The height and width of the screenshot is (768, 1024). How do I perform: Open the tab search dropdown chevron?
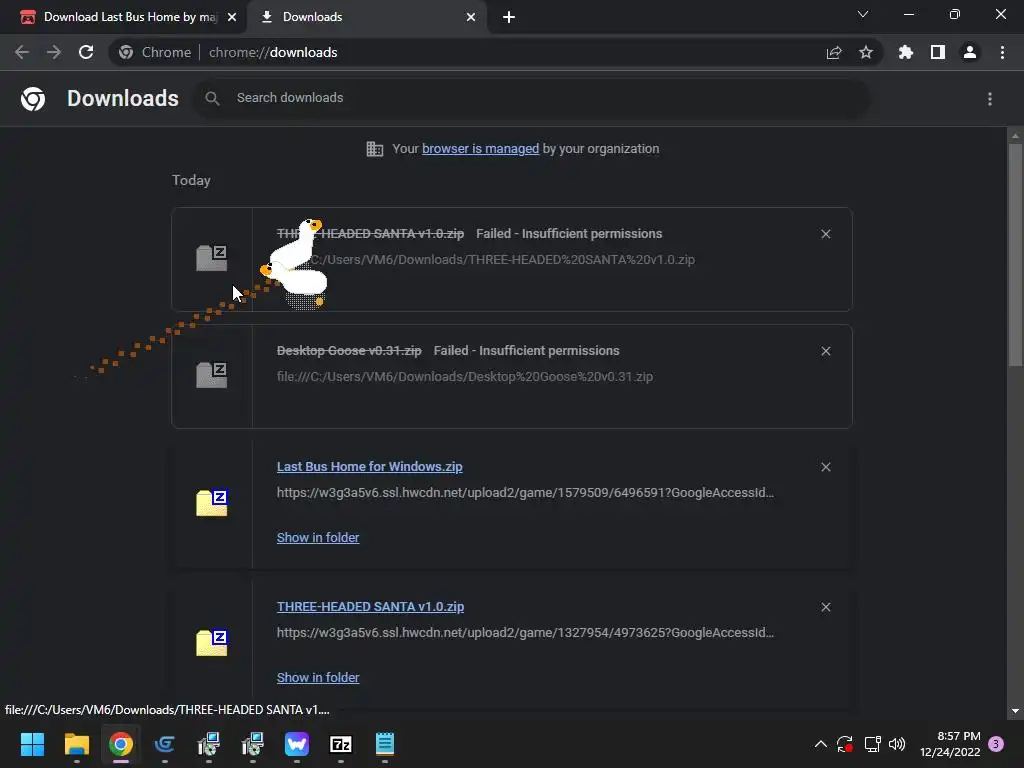(x=863, y=14)
